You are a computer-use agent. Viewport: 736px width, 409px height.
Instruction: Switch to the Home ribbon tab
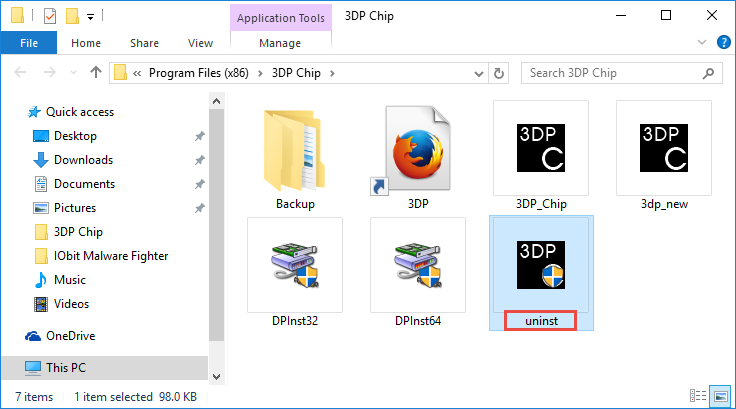[86, 43]
